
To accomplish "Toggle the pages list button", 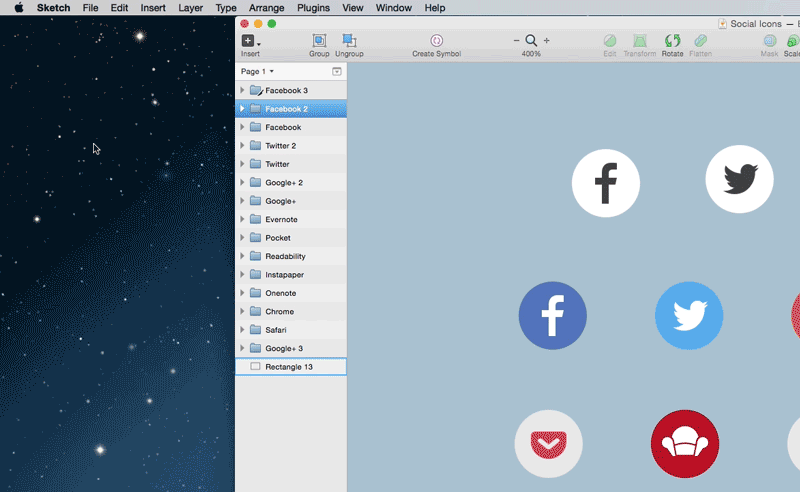I will click(x=337, y=71).
